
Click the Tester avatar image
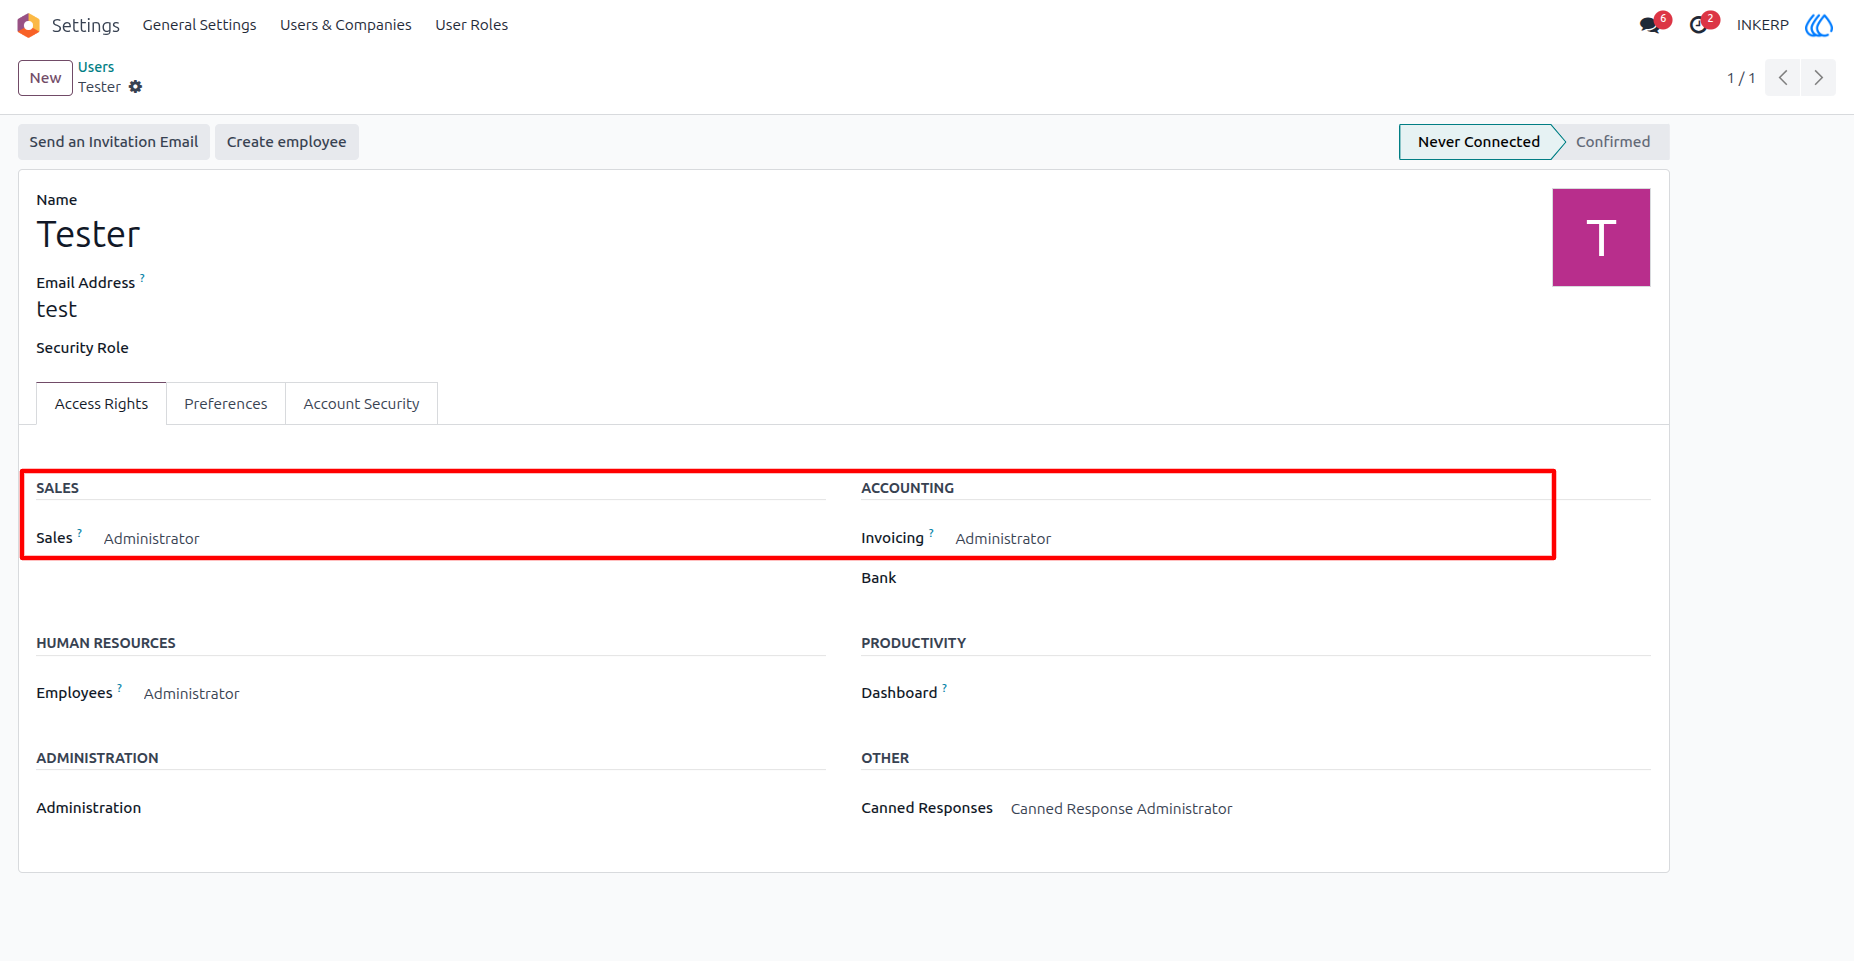[1601, 238]
